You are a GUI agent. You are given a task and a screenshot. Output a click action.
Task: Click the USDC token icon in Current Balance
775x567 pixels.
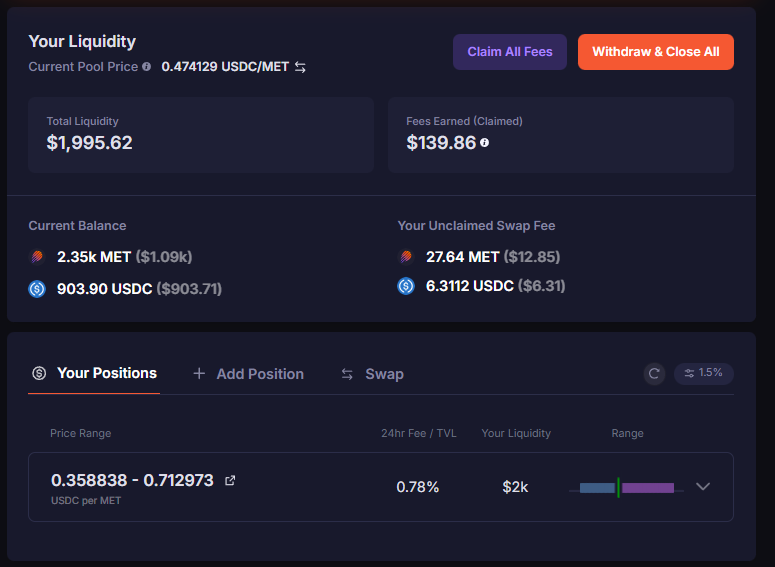[37, 289]
